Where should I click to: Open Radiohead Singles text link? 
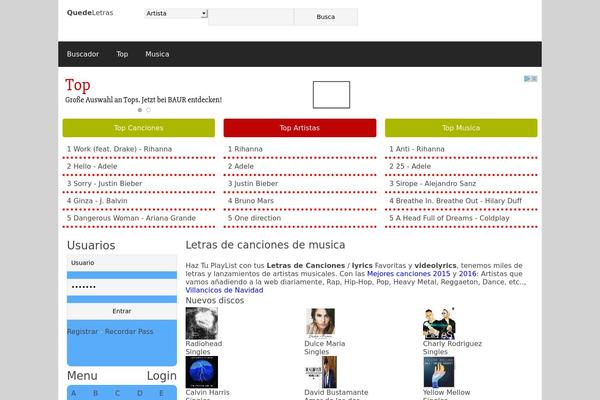coord(204,348)
